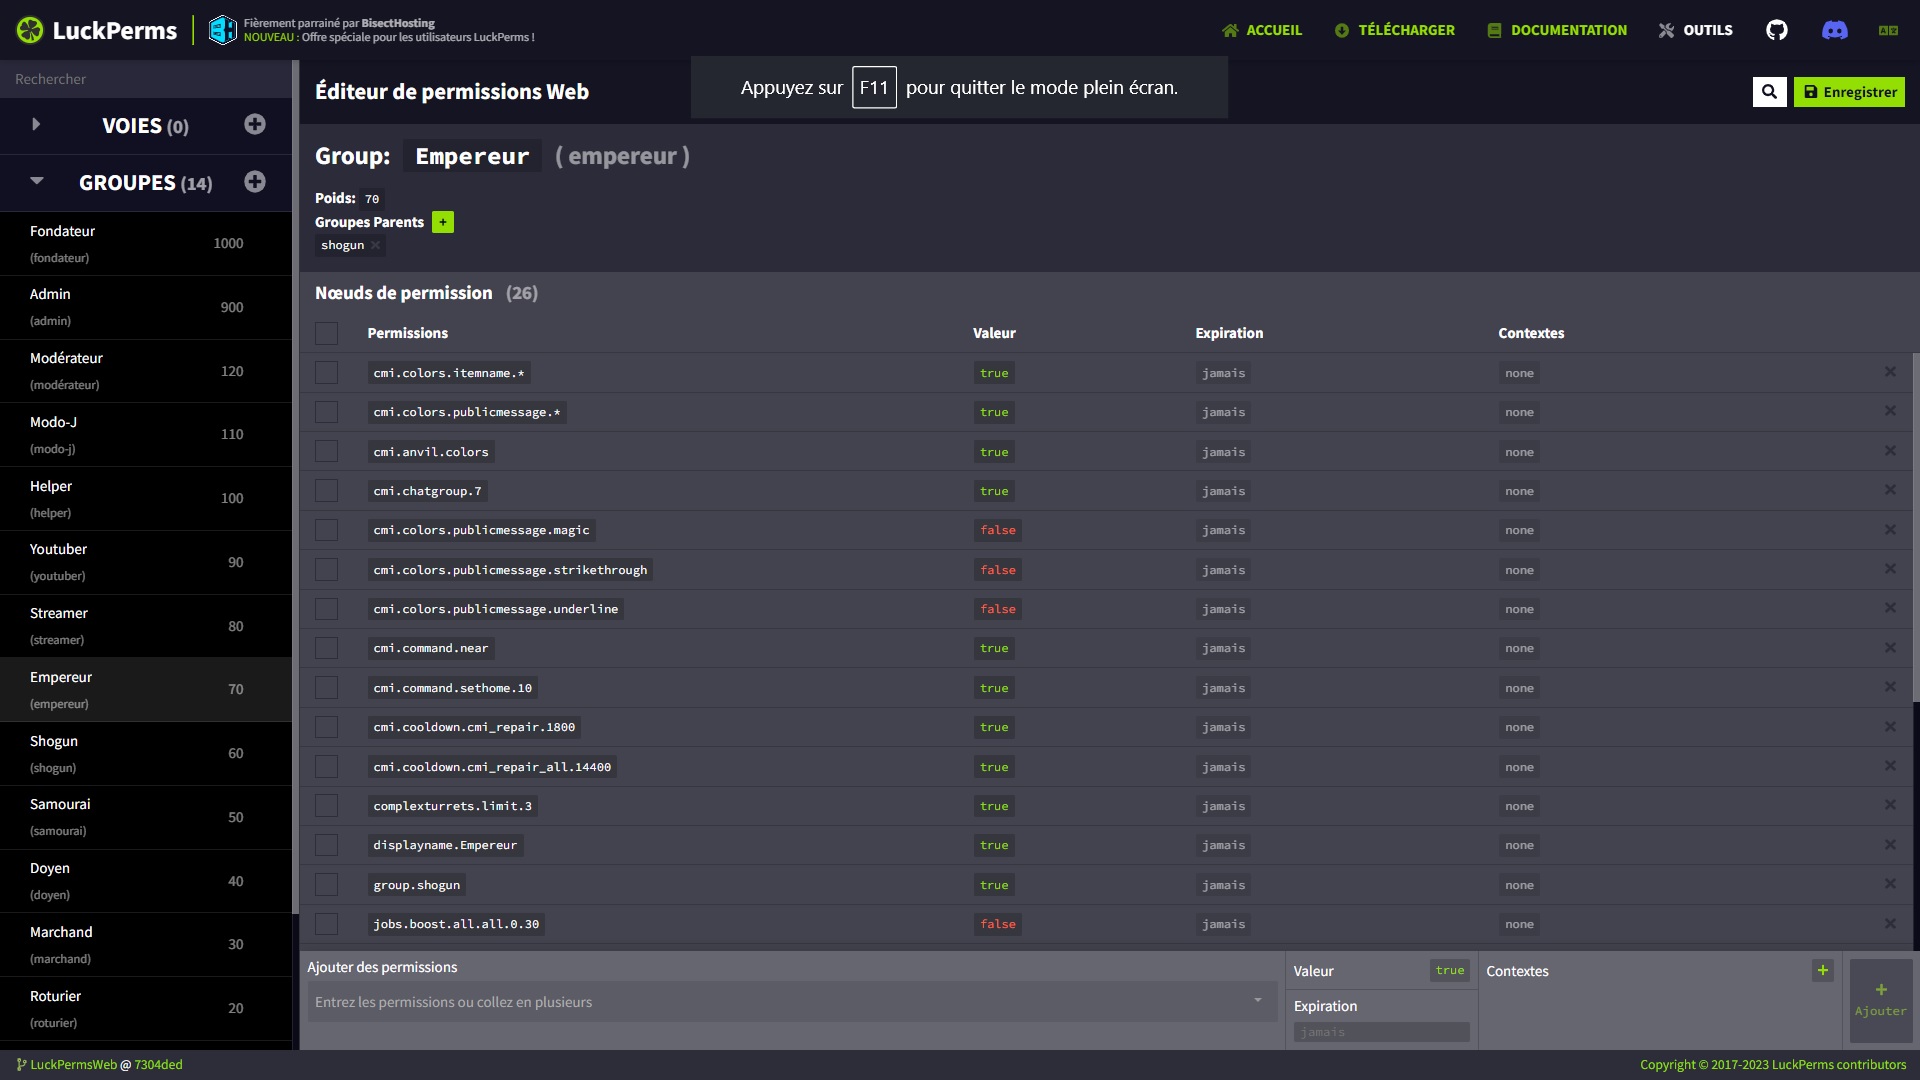Open the GitHub repository icon

click(1776, 30)
